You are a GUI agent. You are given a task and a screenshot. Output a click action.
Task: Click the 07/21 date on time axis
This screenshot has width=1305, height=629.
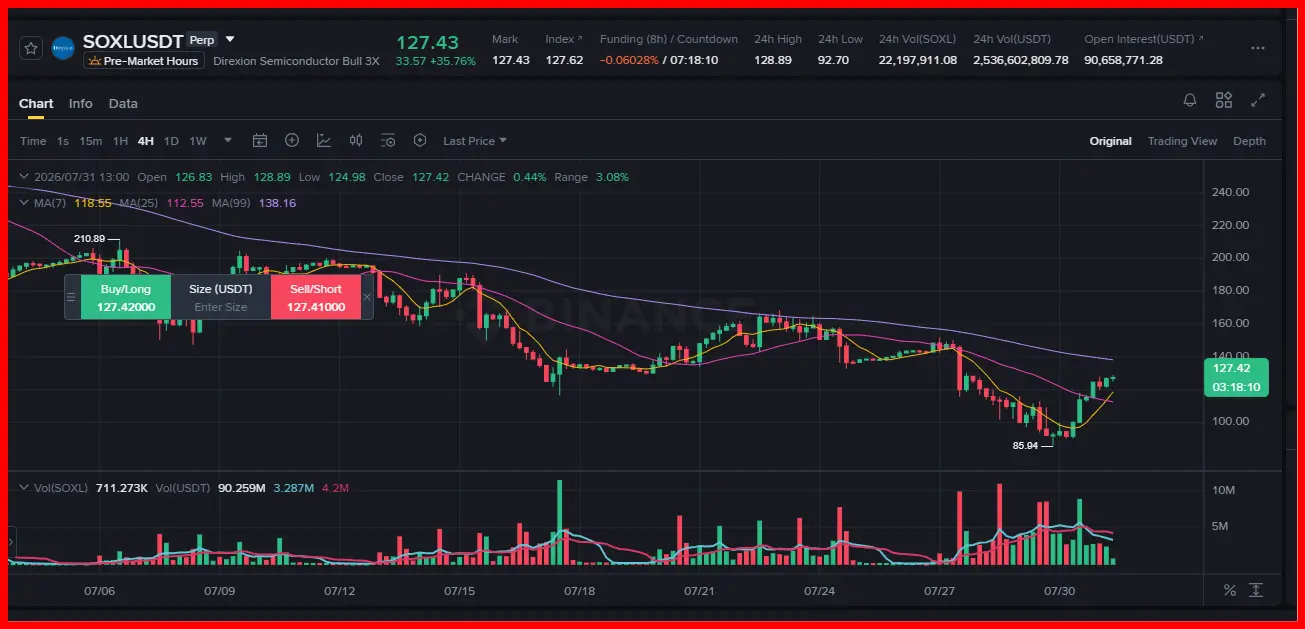click(699, 591)
